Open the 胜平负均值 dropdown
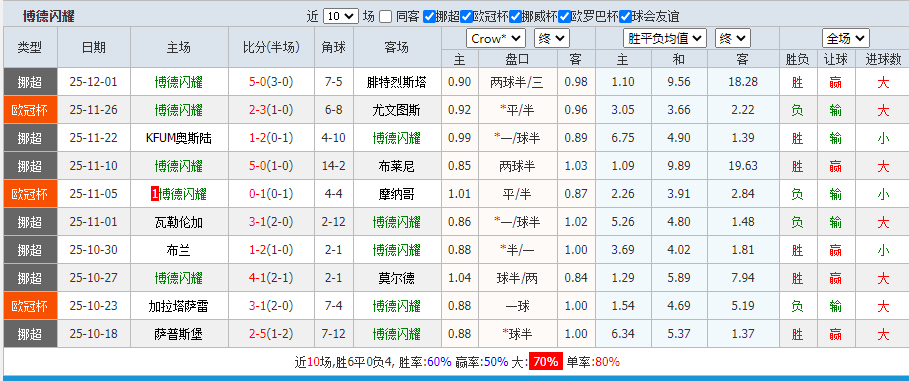The height and width of the screenshot is (381, 909). coord(665,39)
